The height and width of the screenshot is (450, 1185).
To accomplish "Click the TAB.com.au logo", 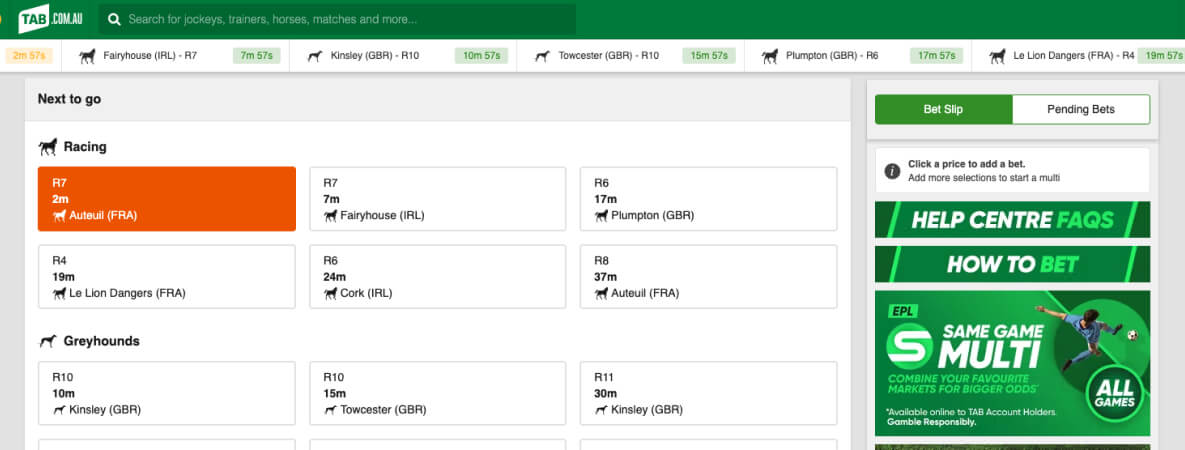I will (x=51, y=19).
